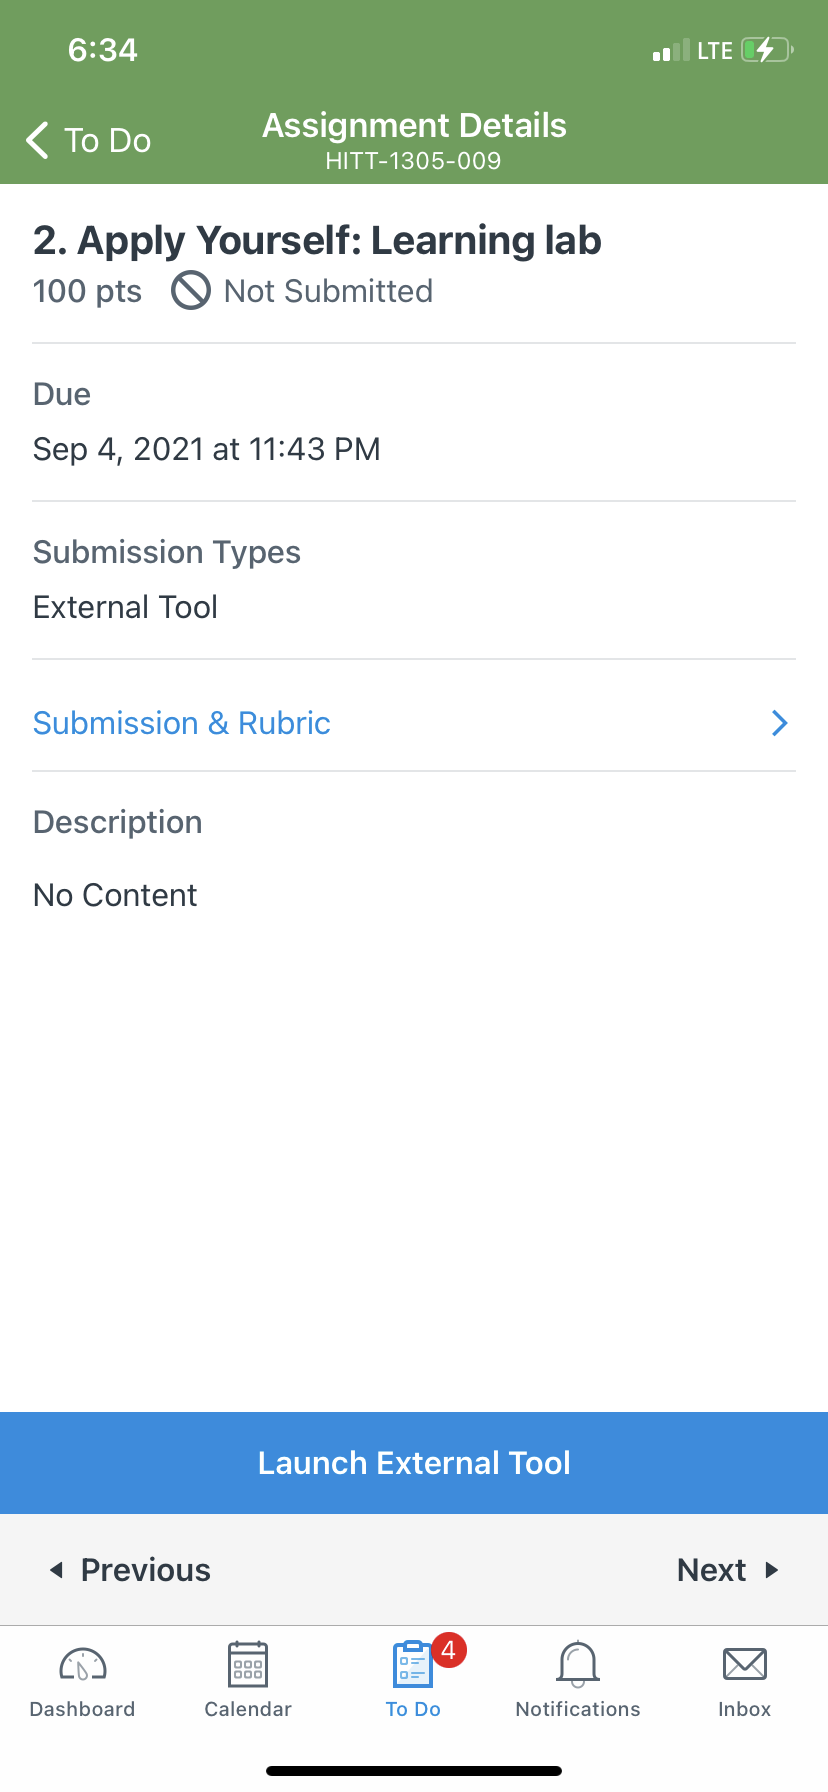The width and height of the screenshot is (828, 1792).
Task: Tap the Not Submitted circle-slash icon
Action: pos(191,291)
